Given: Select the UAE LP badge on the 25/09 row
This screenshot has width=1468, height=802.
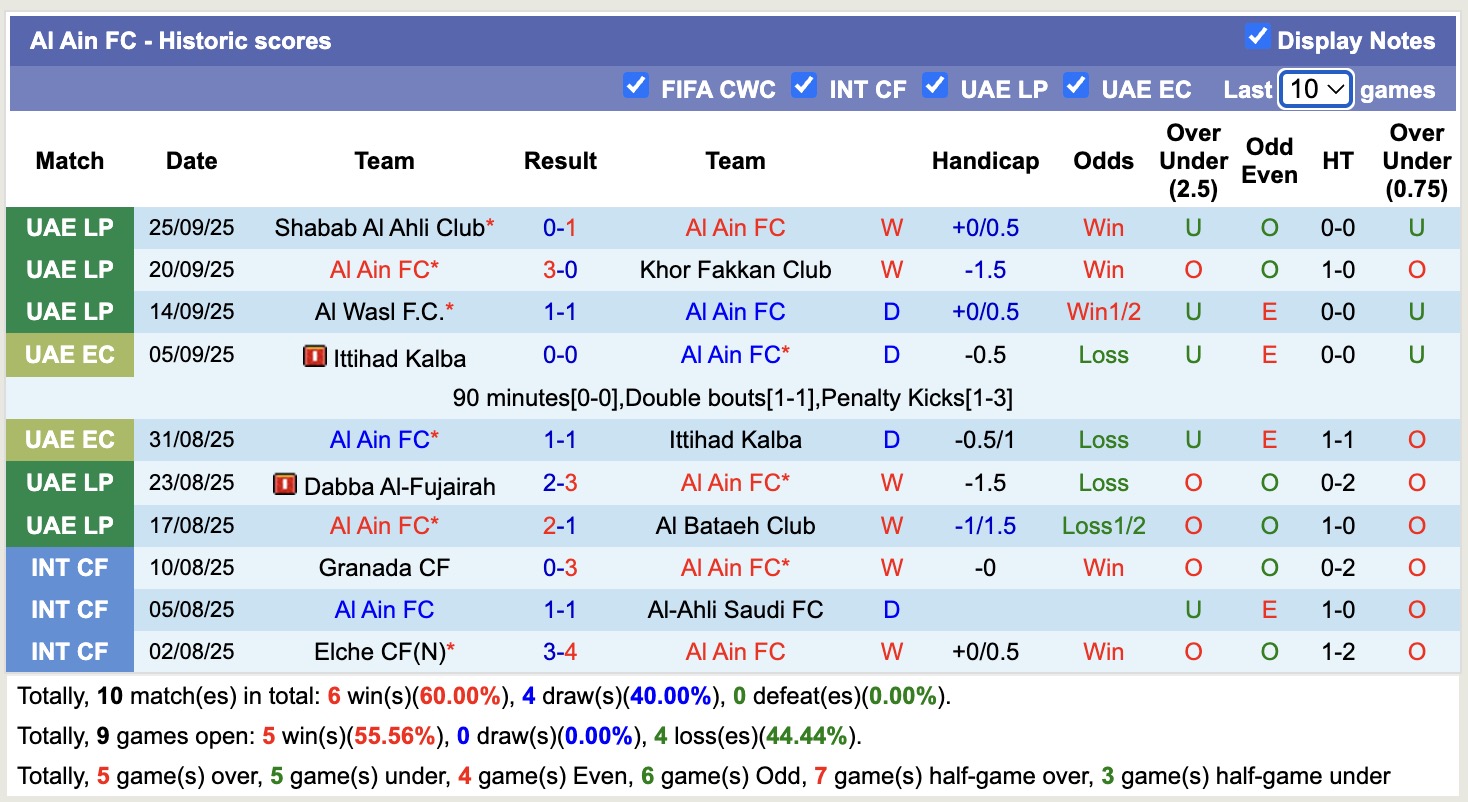Looking at the screenshot, I should coord(69,226).
